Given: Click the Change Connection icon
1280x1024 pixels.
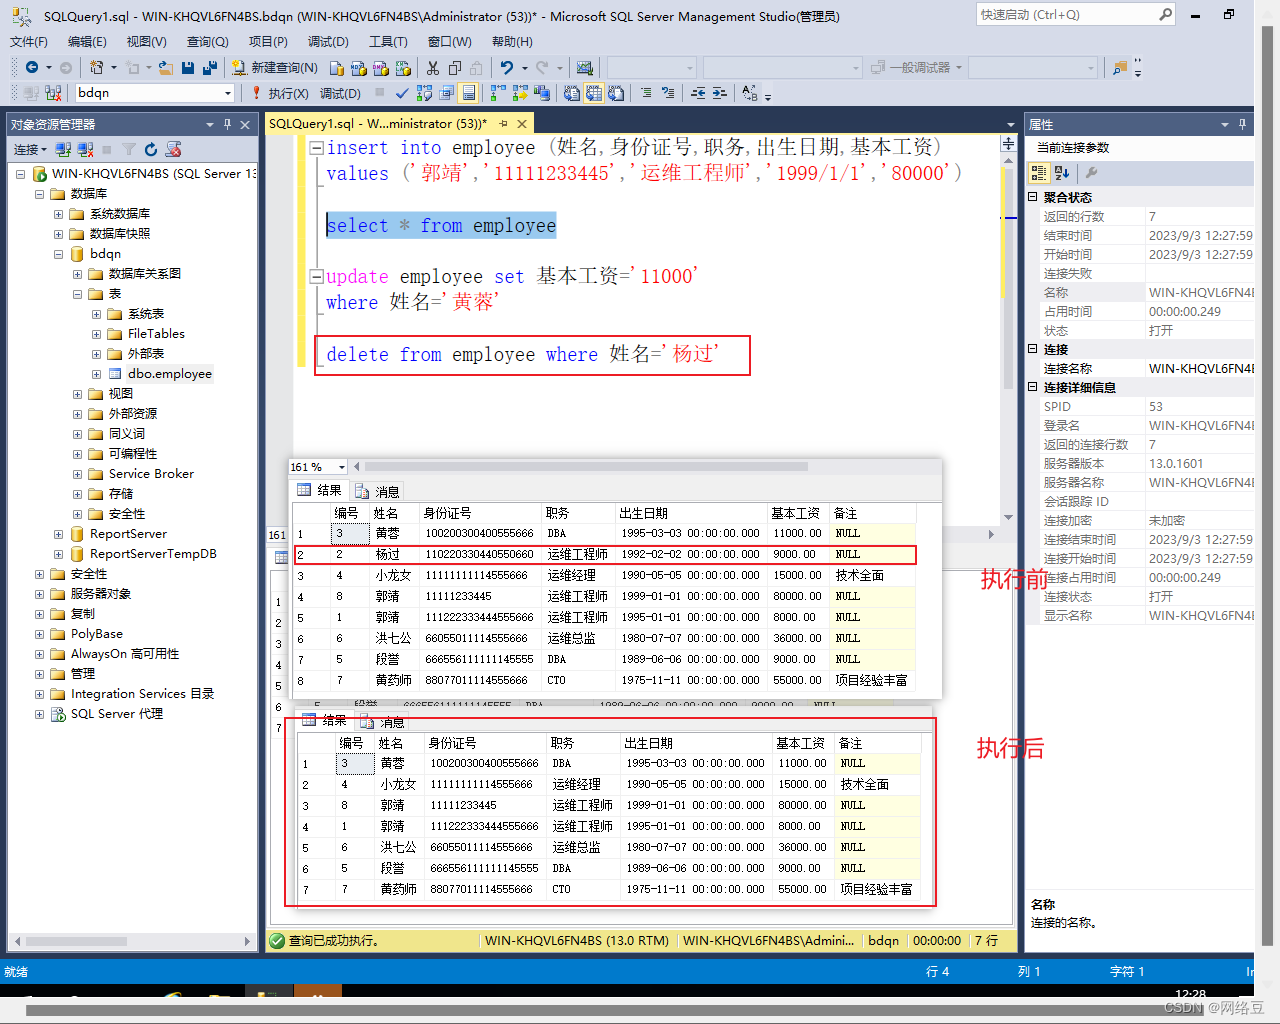Looking at the screenshot, I should [x=53, y=93].
